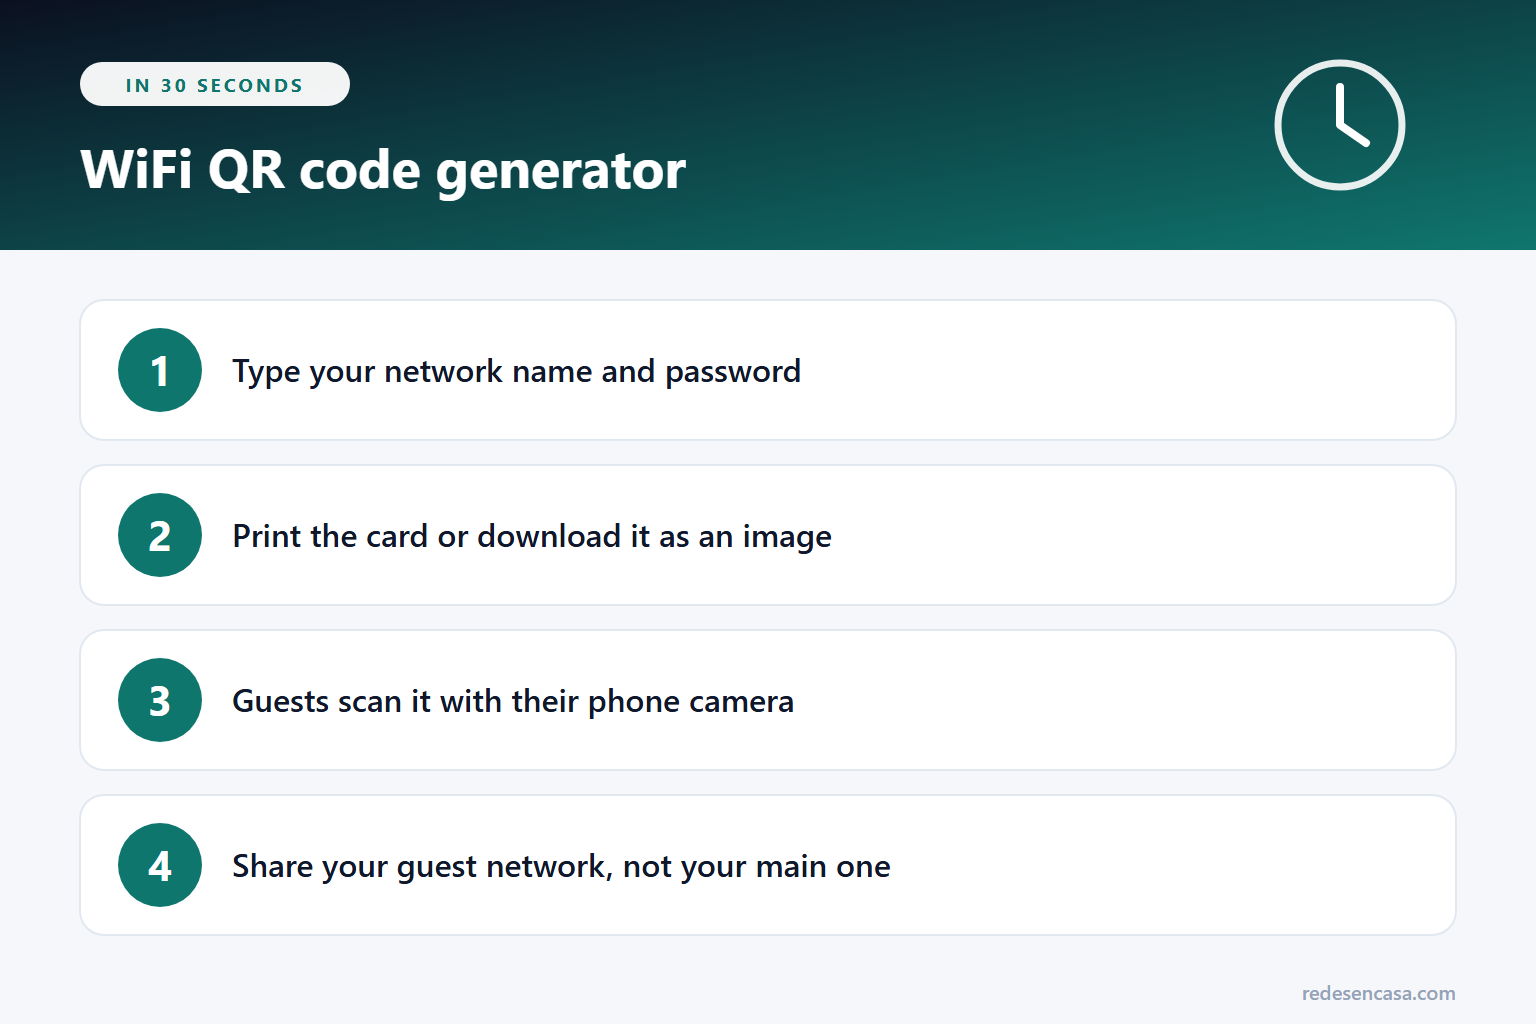Click the "WiFi QR code generator" heading
The width and height of the screenshot is (1536, 1024).
coord(383,170)
